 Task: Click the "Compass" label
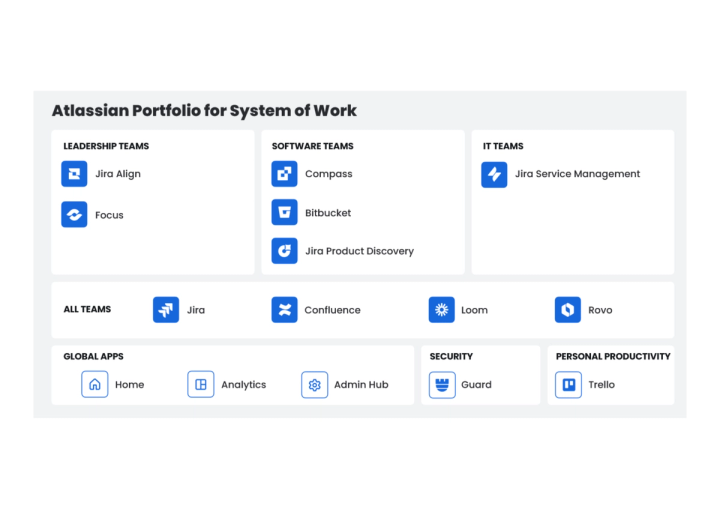329,174
